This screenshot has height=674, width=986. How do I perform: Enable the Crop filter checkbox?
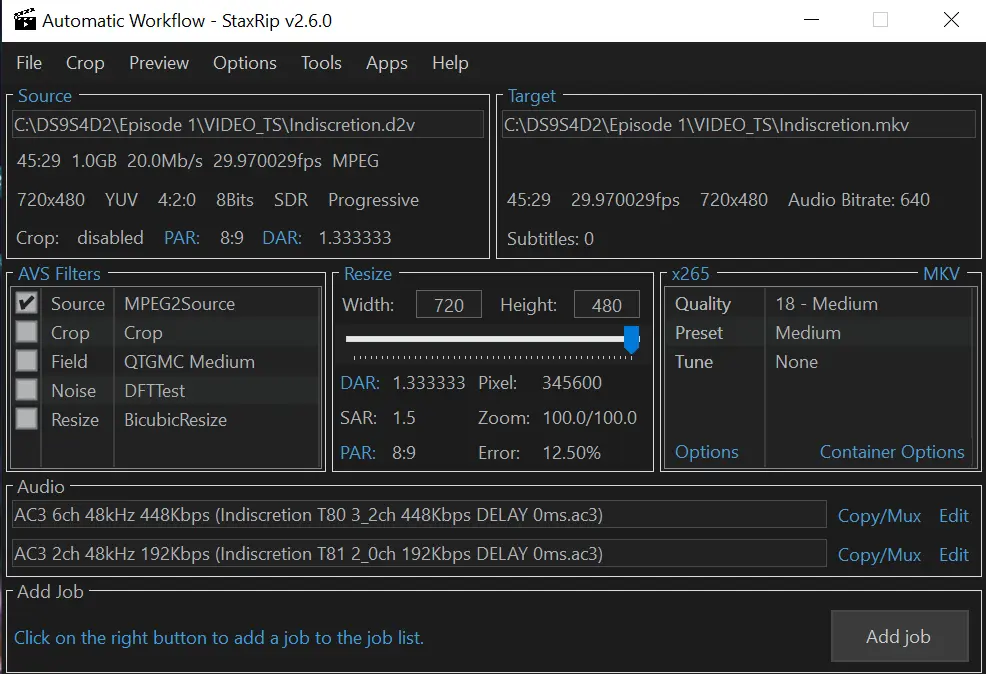coord(26,332)
